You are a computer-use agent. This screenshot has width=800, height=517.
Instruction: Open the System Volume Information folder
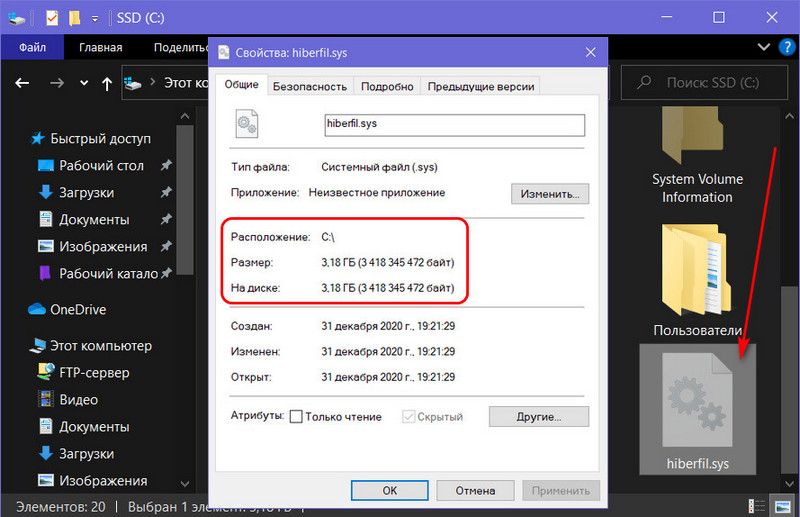coord(697,150)
